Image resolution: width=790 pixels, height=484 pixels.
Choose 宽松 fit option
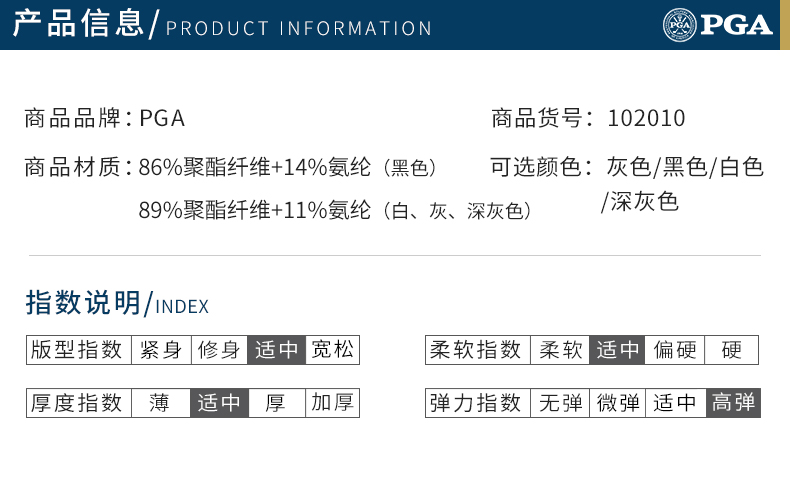point(333,350)
